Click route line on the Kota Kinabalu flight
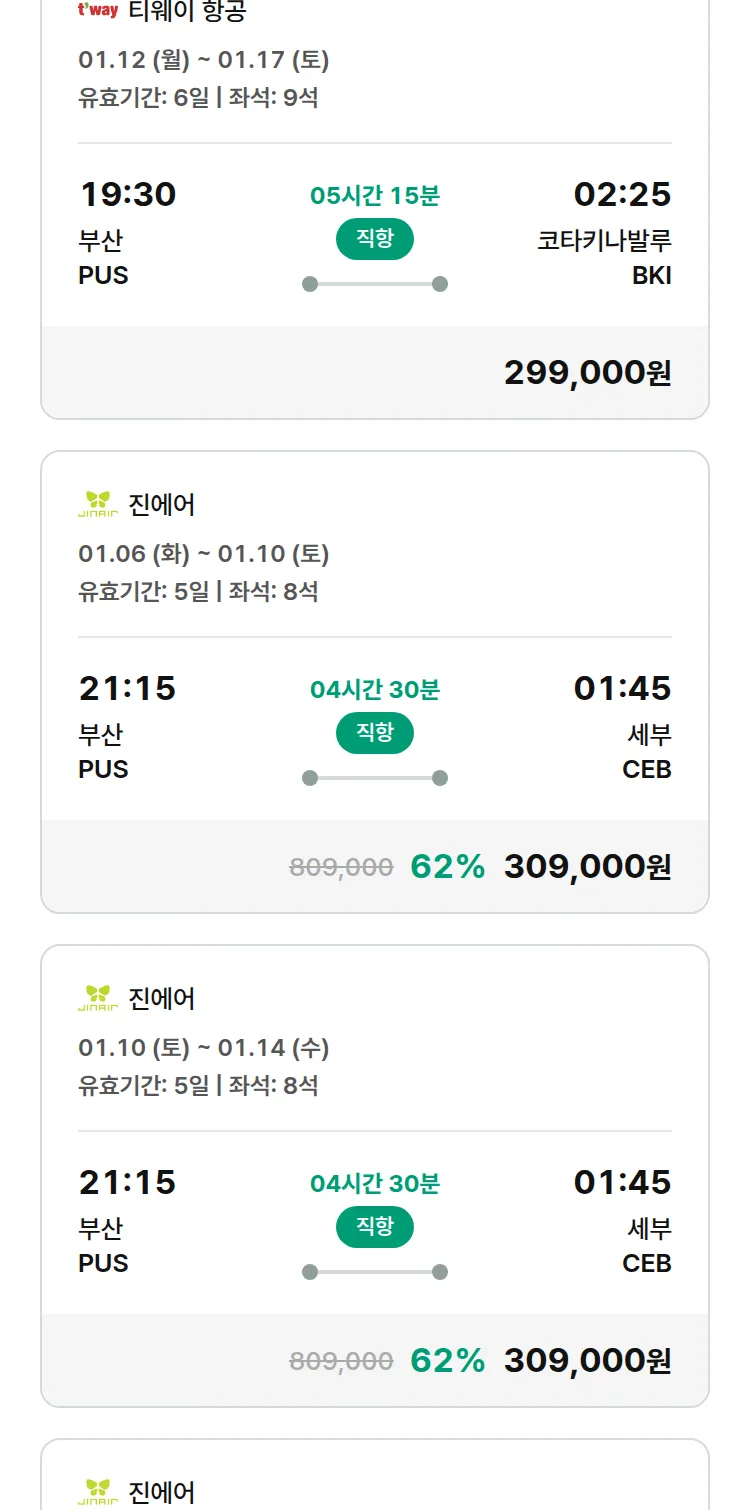 375,284
